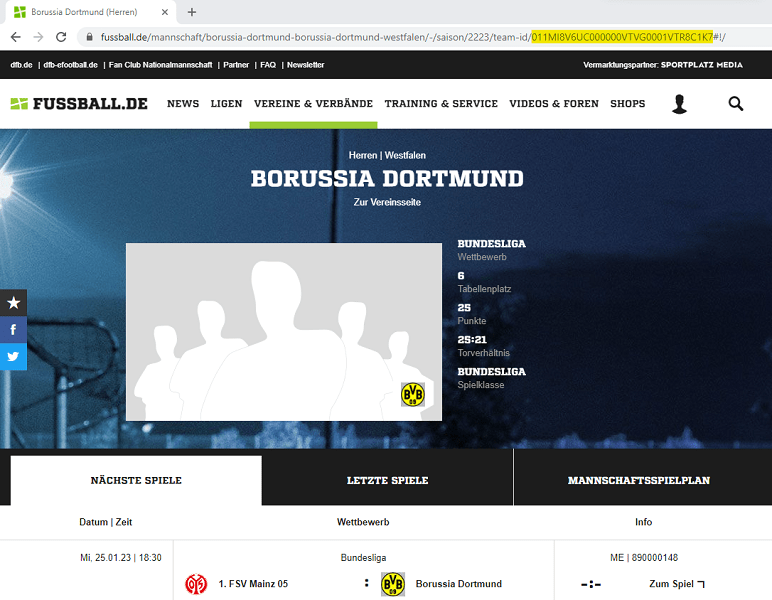Focus the URL address bar
772x600 pixels.
pos(413,37)
